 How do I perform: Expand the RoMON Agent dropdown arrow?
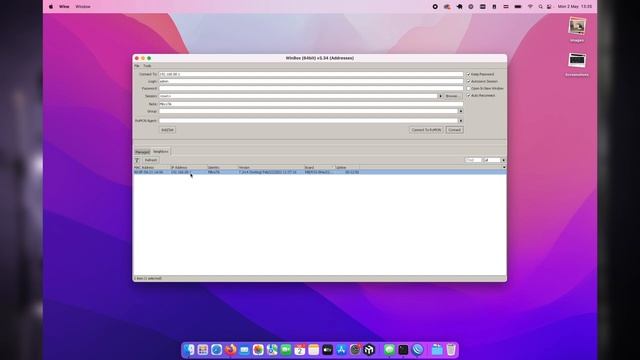(x=461, y=121)
